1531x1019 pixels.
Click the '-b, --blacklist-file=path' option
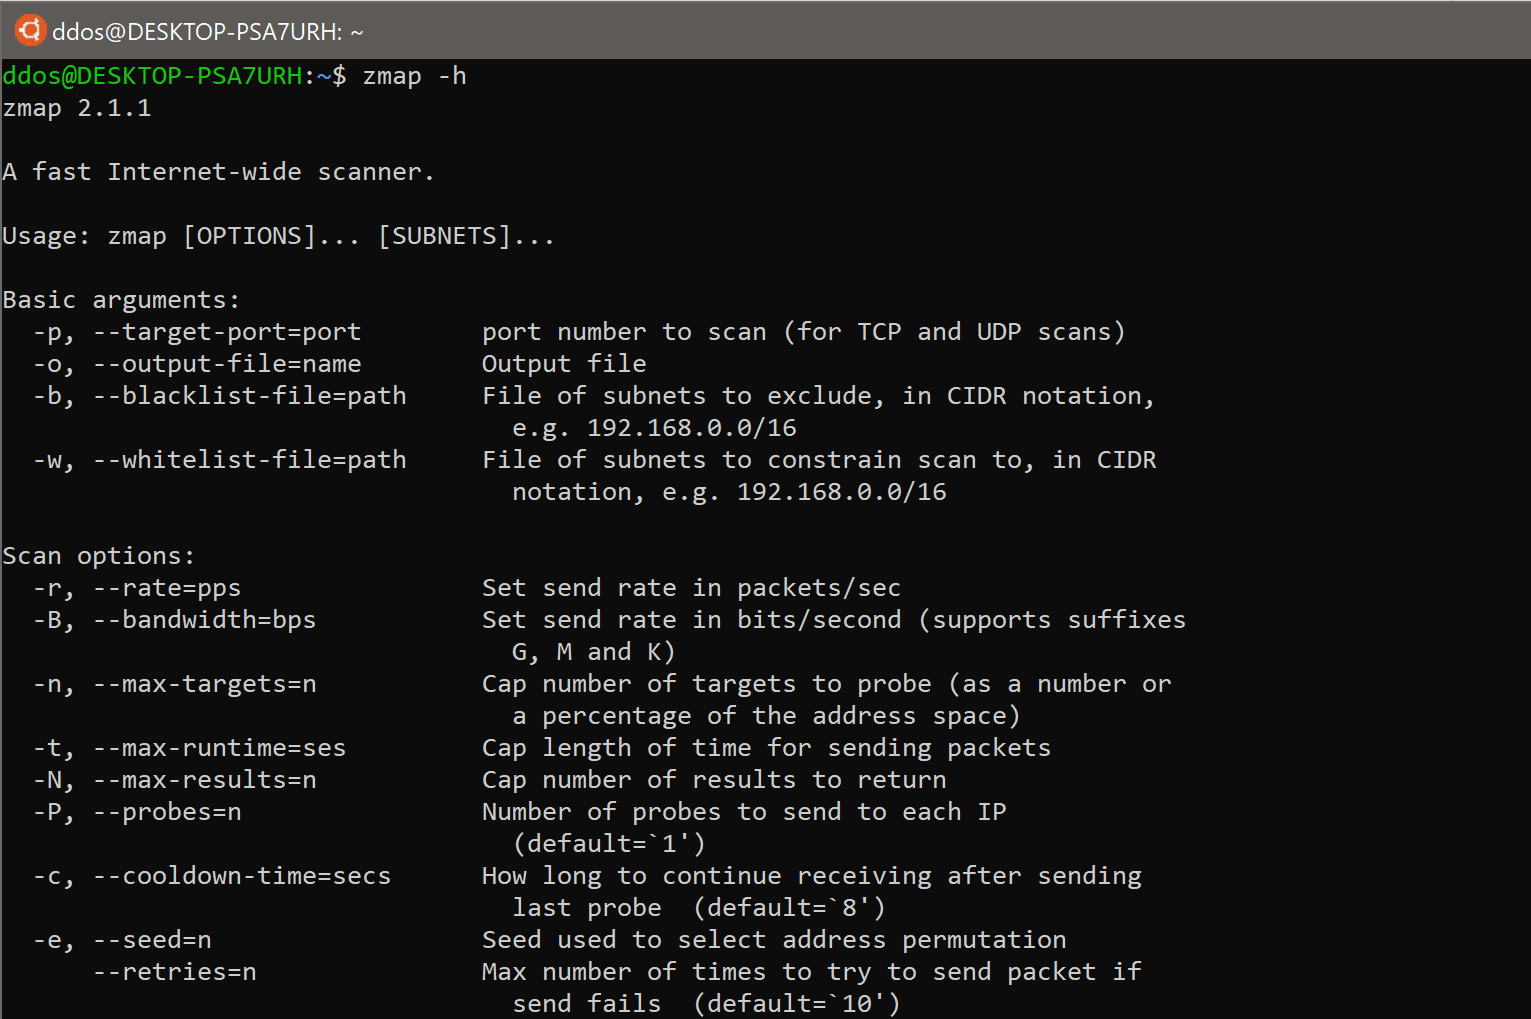pos(220,396)
